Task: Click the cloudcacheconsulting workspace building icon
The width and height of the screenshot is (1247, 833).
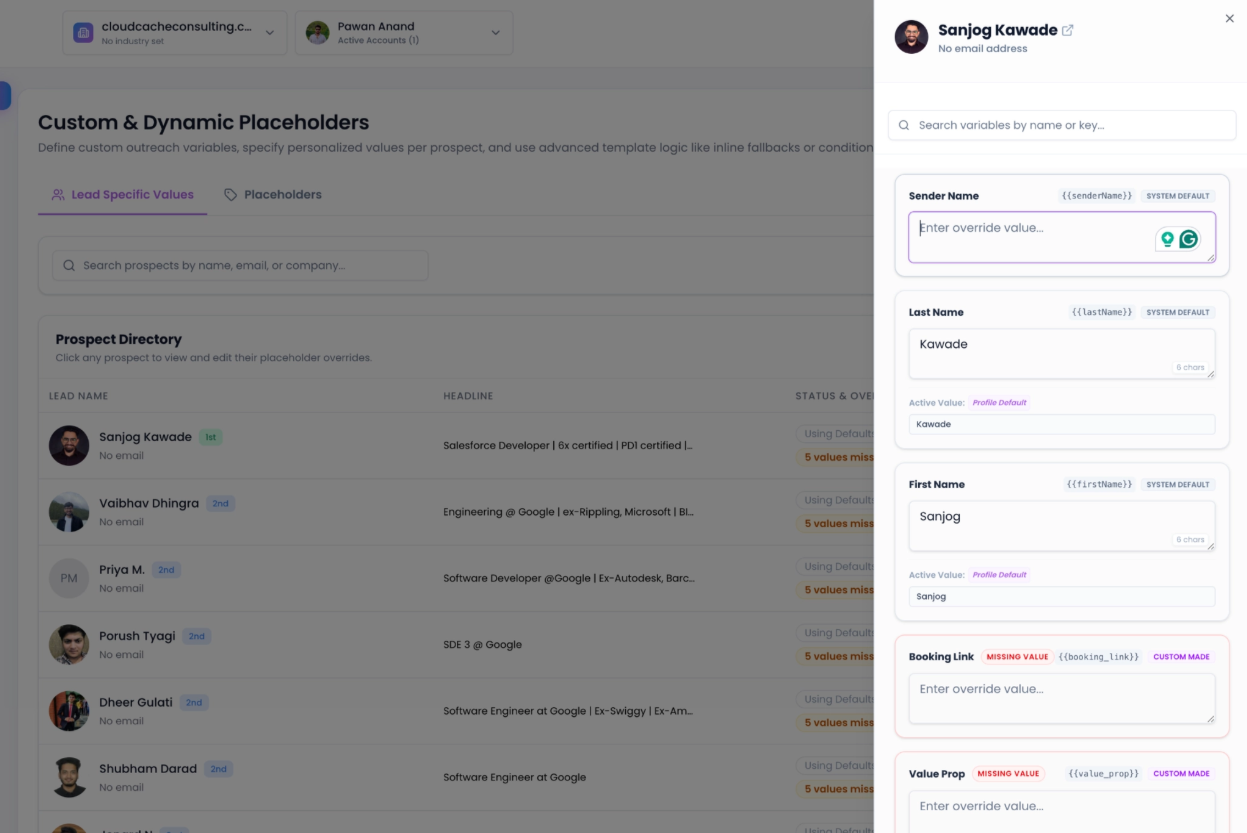Action: tap(84, 33)
